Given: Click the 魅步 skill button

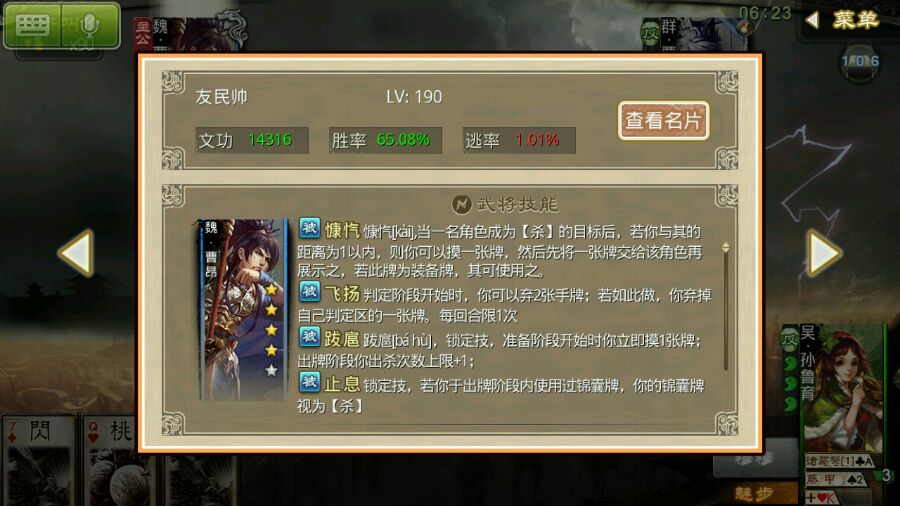Looking at the screenshot, I should tap(754, 493).
